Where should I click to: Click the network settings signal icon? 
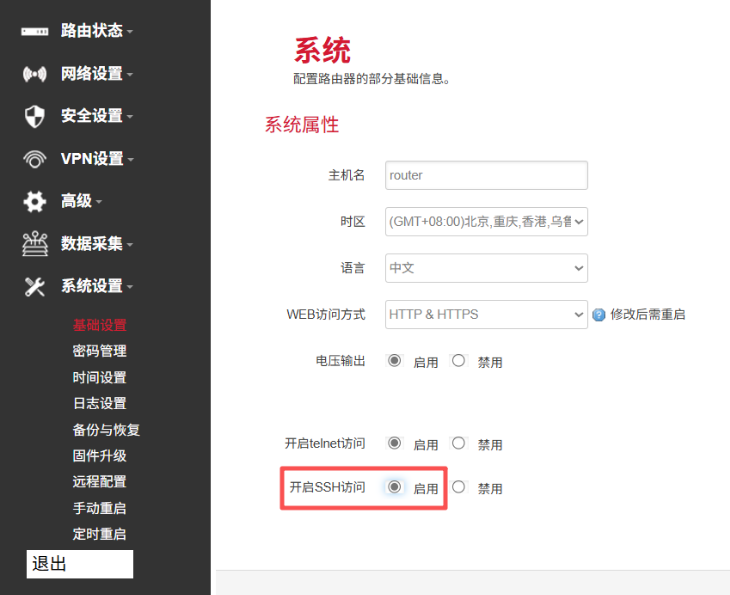click(x=34, y=74)
